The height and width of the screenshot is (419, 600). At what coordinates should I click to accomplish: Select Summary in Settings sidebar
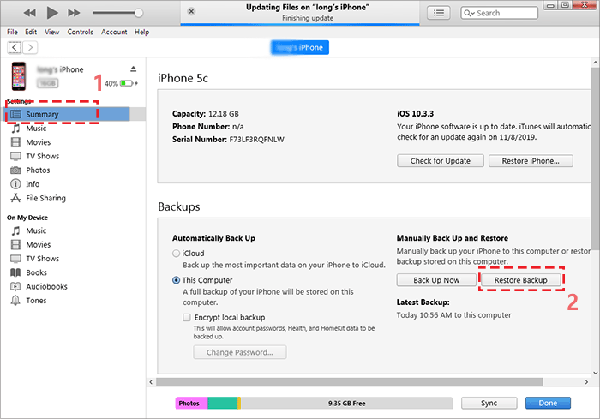point(67,114)
